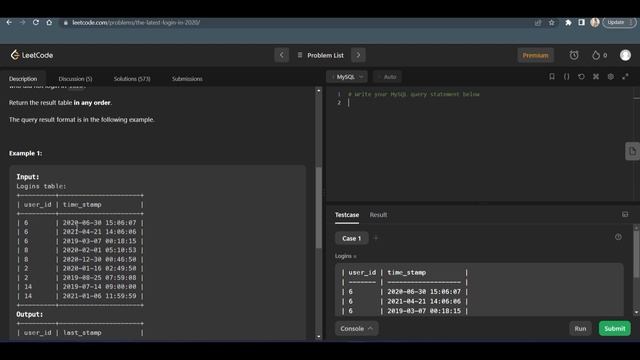640x360 pixels.
Task: Open the notes icon at right edge
Action: (632, 151)
